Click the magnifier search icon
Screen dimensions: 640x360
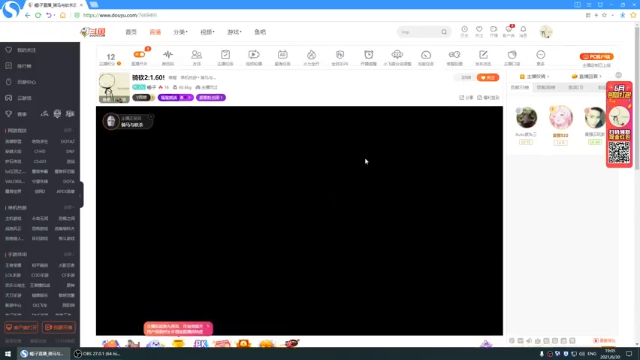coord(444,32)
